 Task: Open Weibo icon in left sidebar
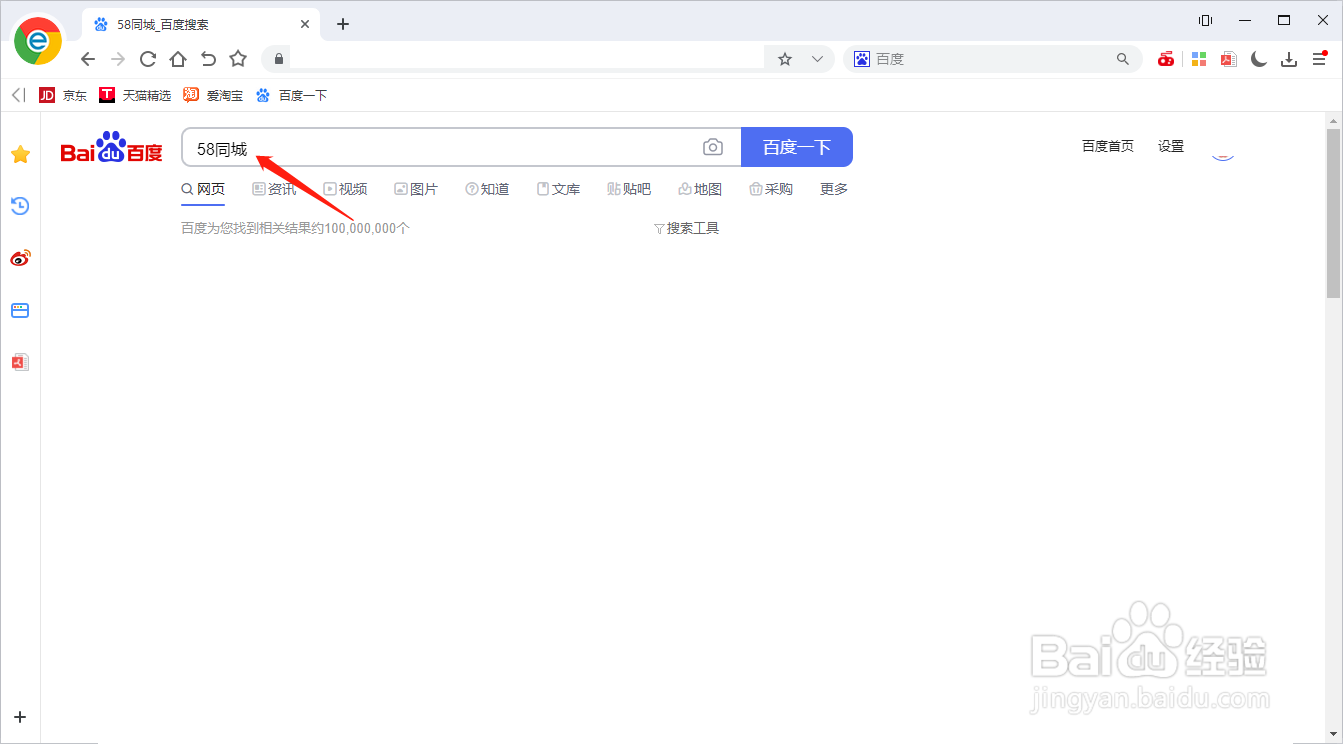click(20, 258)
